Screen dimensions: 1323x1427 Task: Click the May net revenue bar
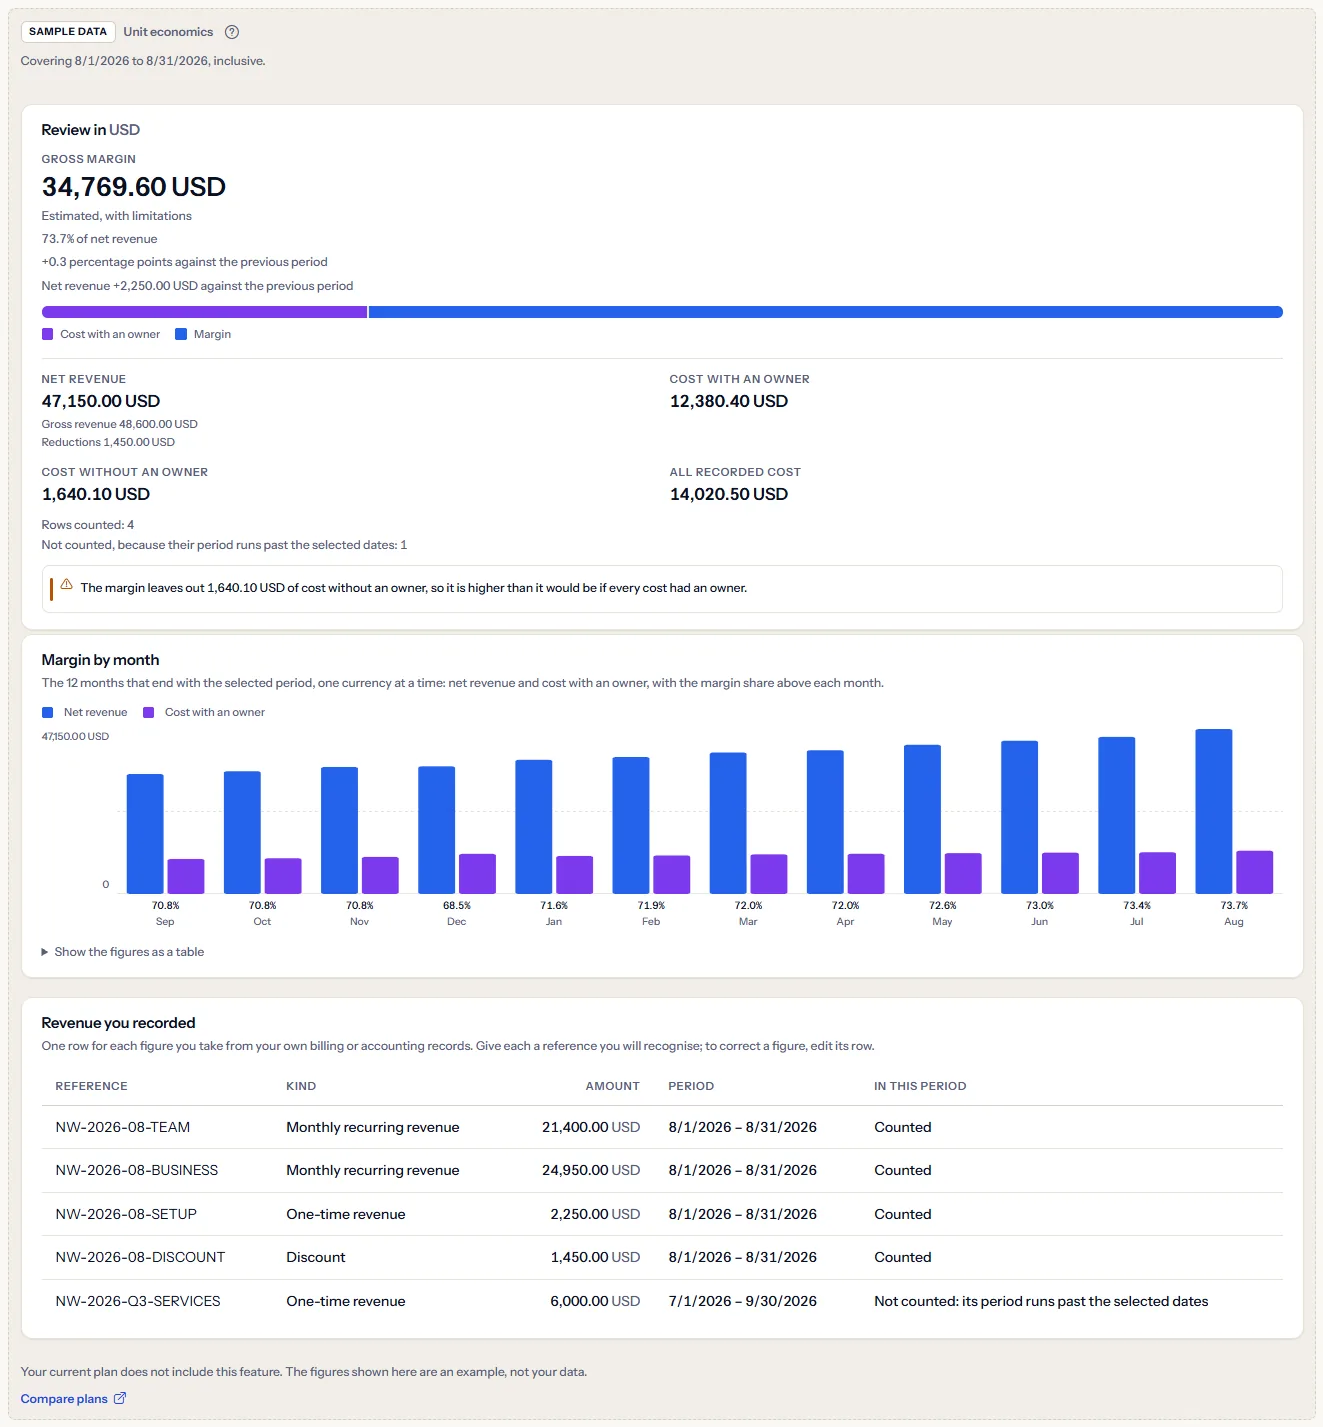(922, 819)
